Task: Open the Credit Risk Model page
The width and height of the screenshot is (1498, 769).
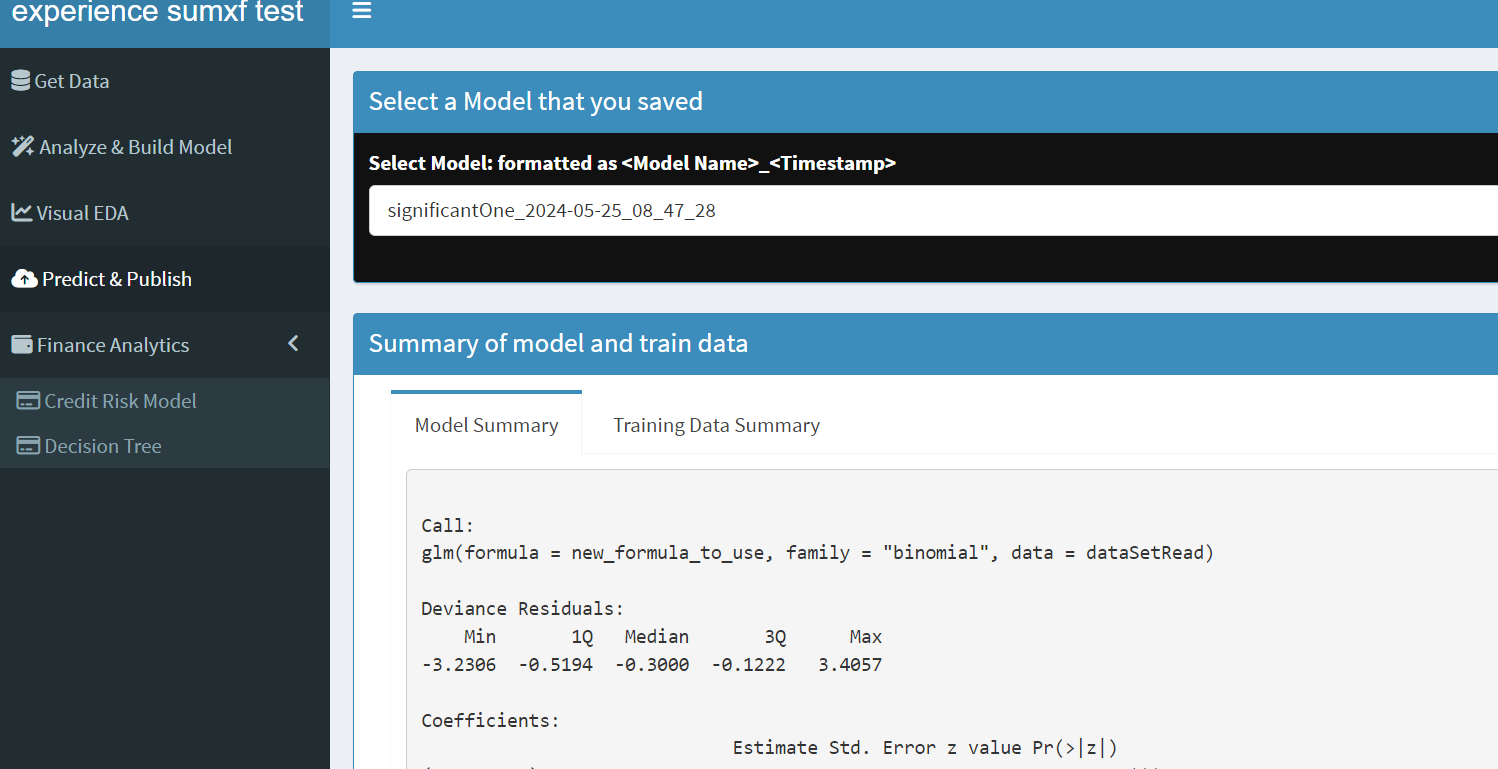Action: tap(165, 401)
